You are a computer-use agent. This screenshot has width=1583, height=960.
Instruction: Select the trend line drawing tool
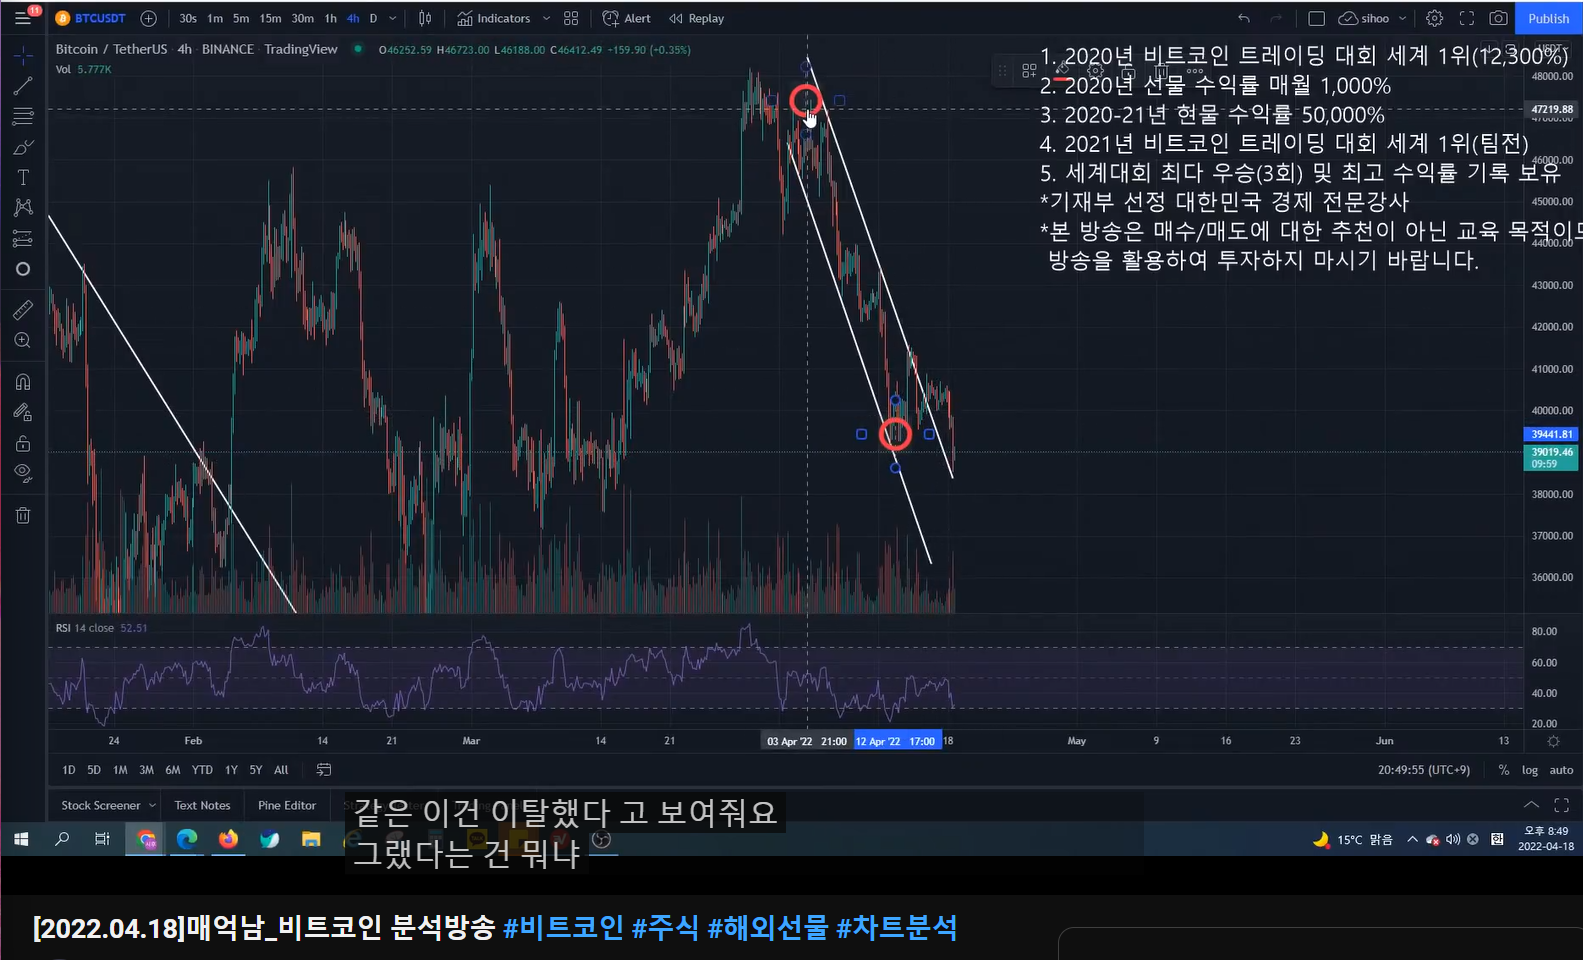pyautogui.click(x=22, y=87)
